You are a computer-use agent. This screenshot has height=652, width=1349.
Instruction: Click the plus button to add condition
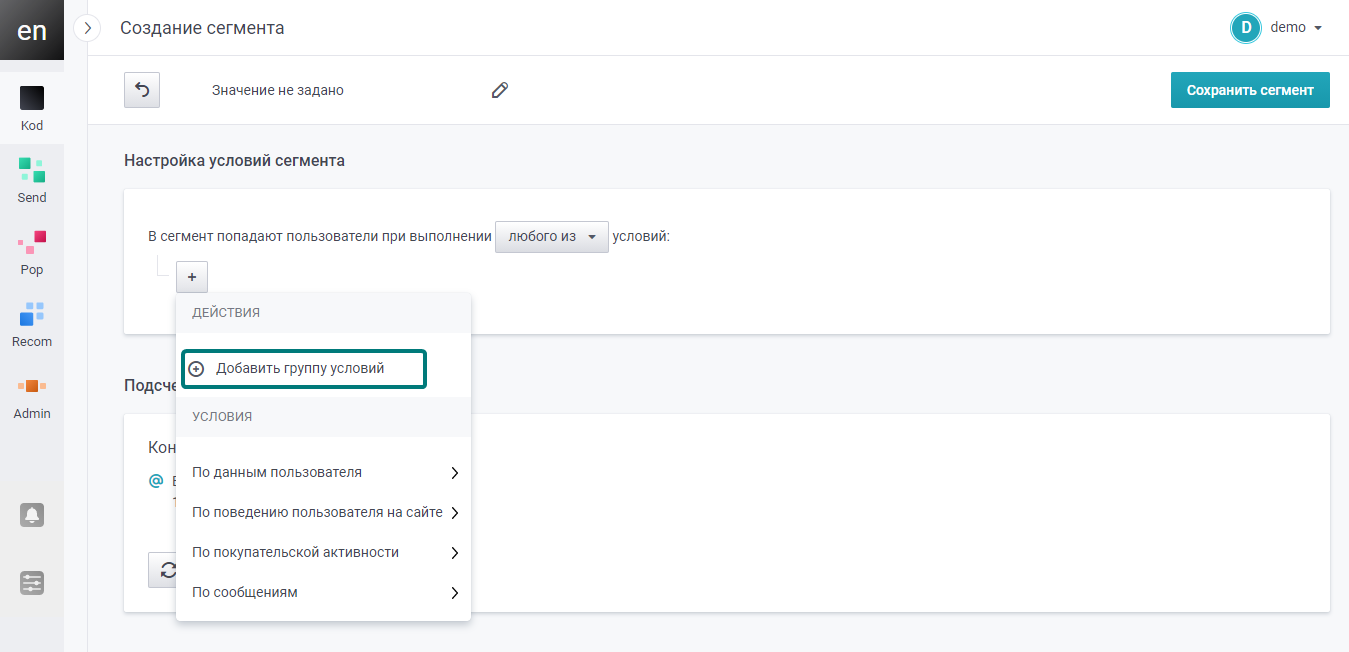192,277
